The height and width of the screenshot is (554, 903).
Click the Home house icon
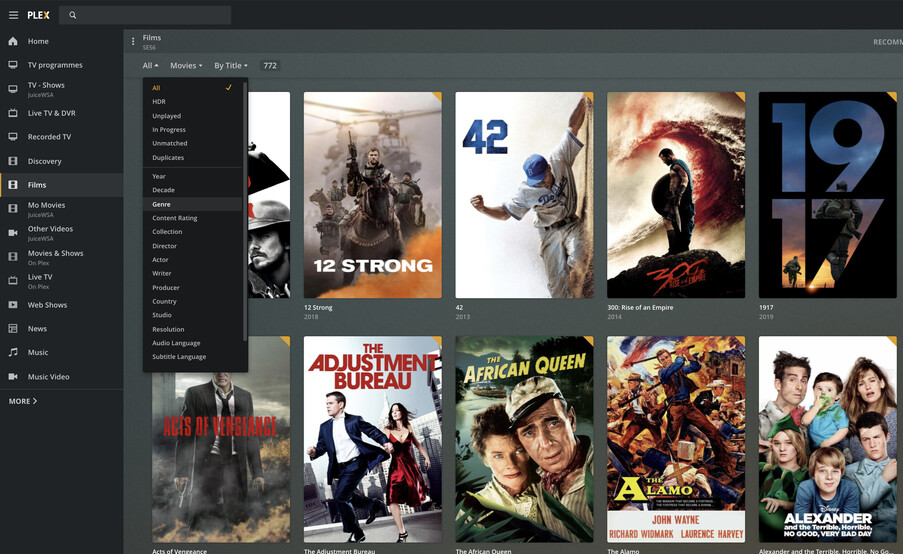point(13,41)
